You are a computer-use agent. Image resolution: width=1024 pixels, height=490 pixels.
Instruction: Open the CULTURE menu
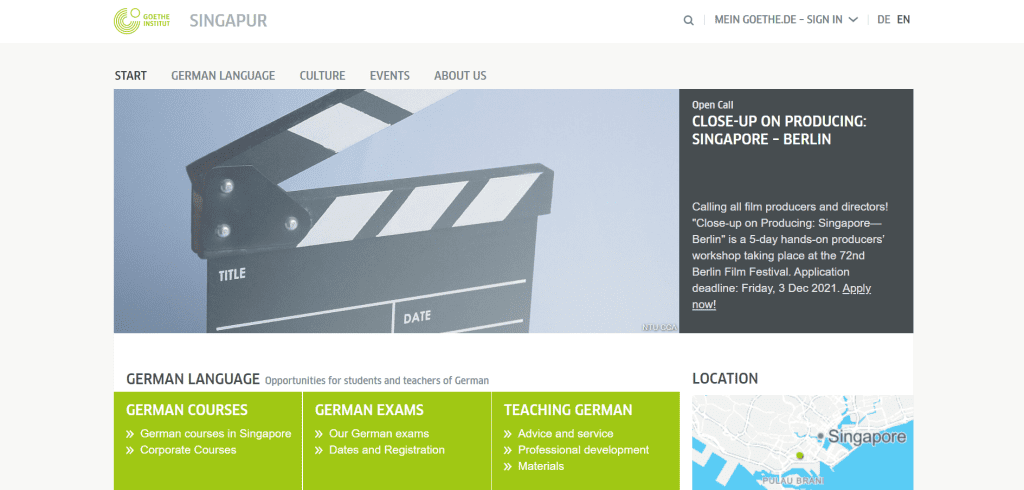(x=323, y=76)
